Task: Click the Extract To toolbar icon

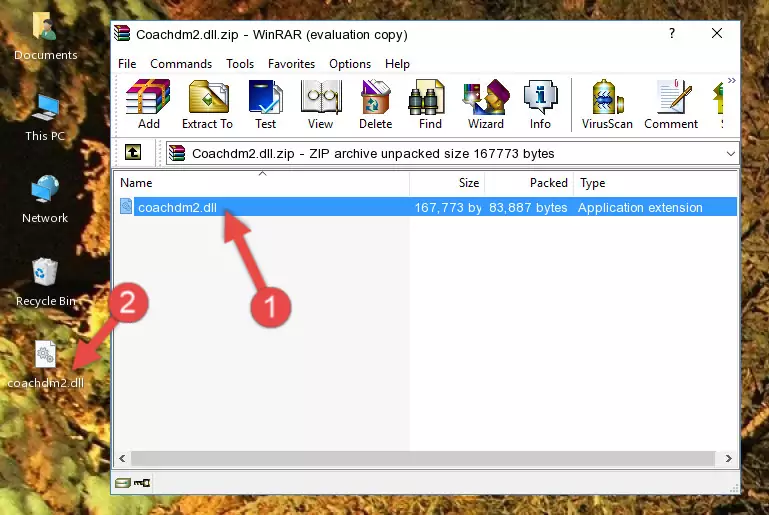Action: (x=207, y=104)
